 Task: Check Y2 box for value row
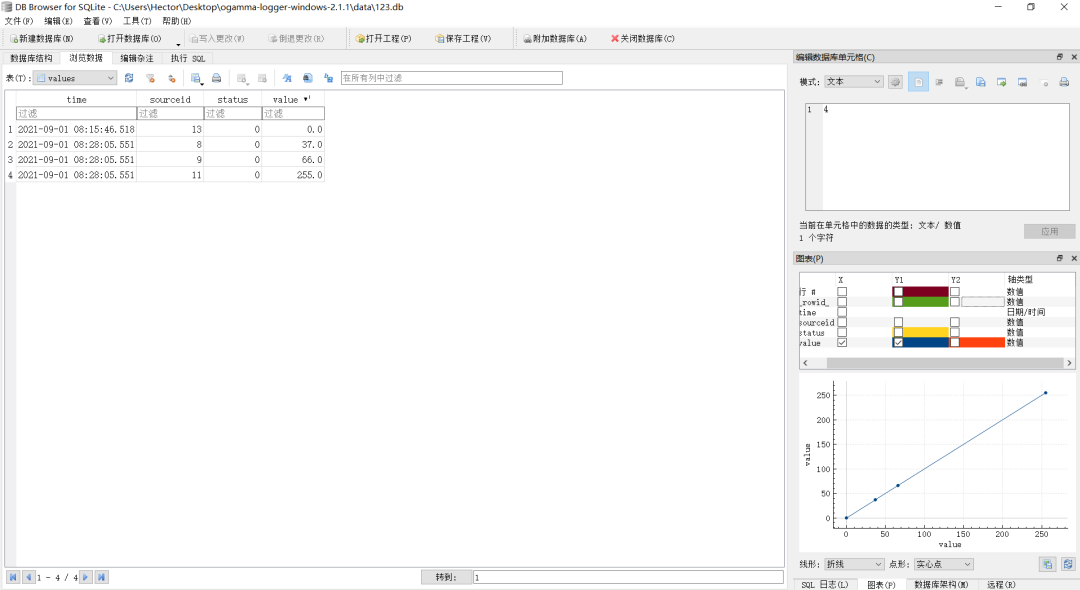955,342
